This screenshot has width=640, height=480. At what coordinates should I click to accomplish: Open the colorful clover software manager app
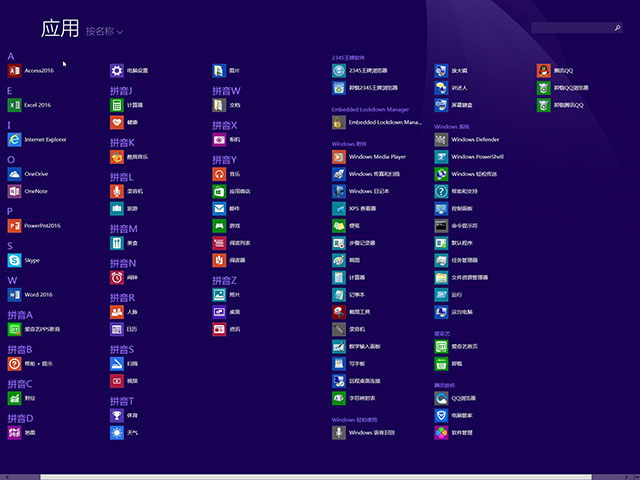tap(453, 433)
